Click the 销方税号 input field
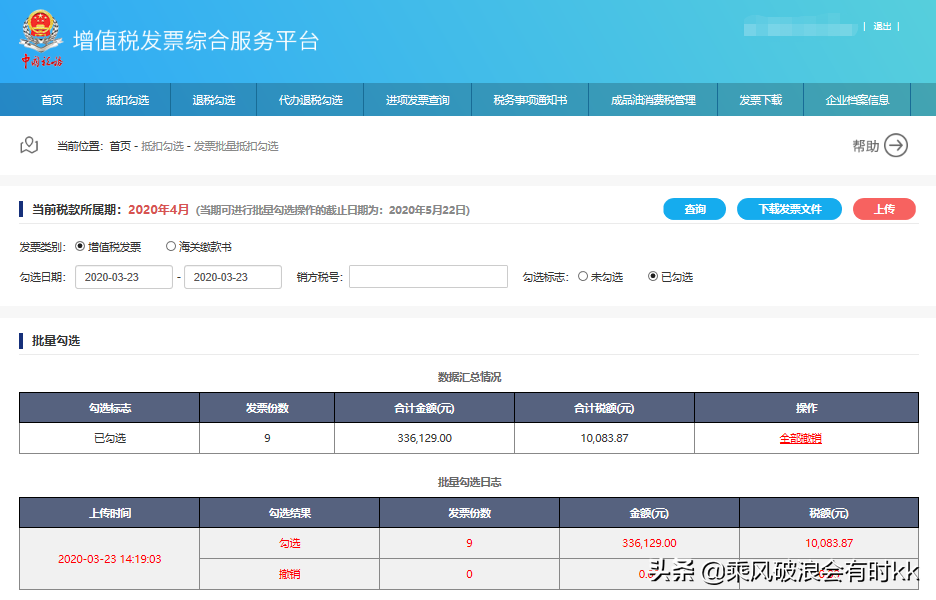Image resolution: width=936 pixels, height=600 pixels. click(x=428, y=277)
